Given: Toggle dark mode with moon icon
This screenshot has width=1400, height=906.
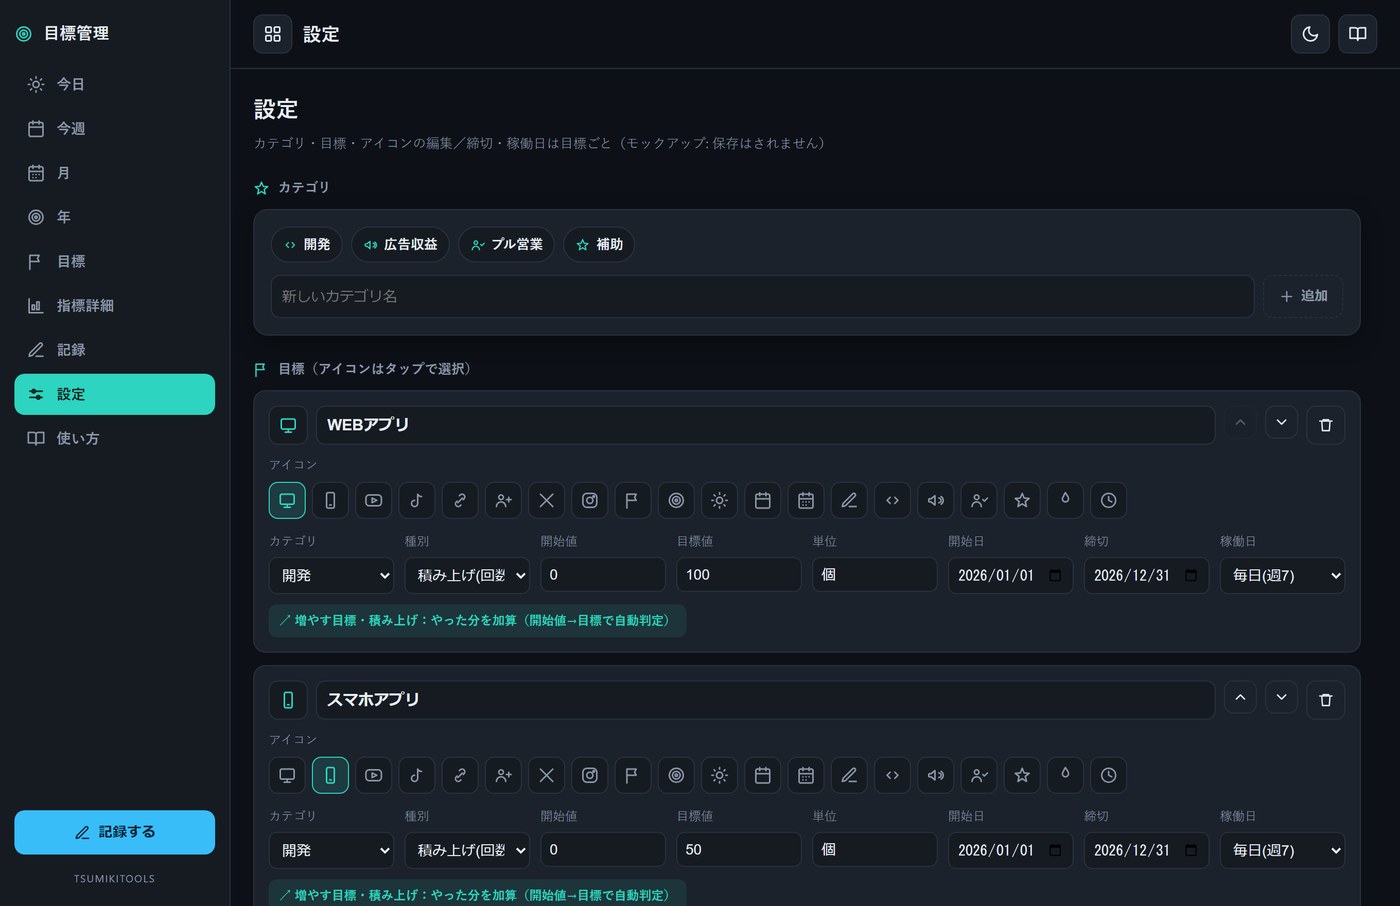Looking at the screenshot, I should [1310, 34].
